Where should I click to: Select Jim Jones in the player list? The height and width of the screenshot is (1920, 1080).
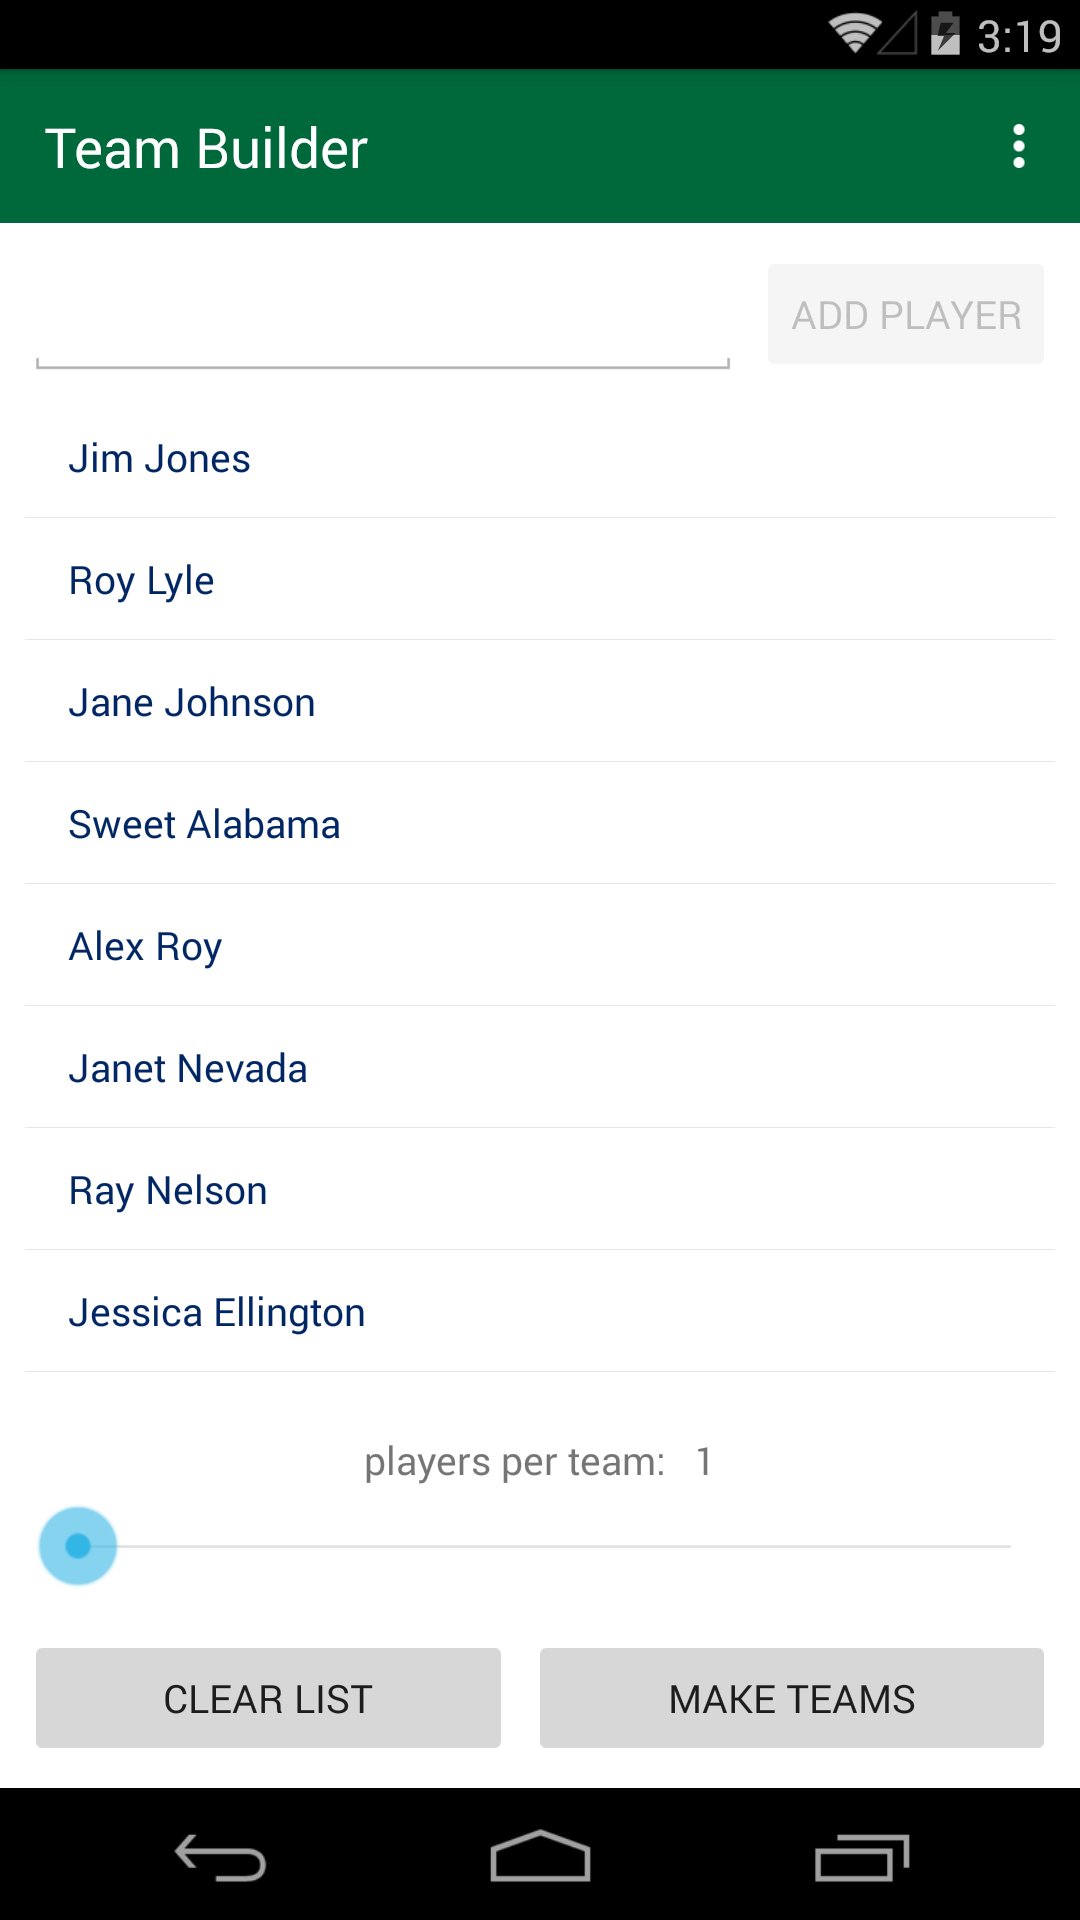160,459
